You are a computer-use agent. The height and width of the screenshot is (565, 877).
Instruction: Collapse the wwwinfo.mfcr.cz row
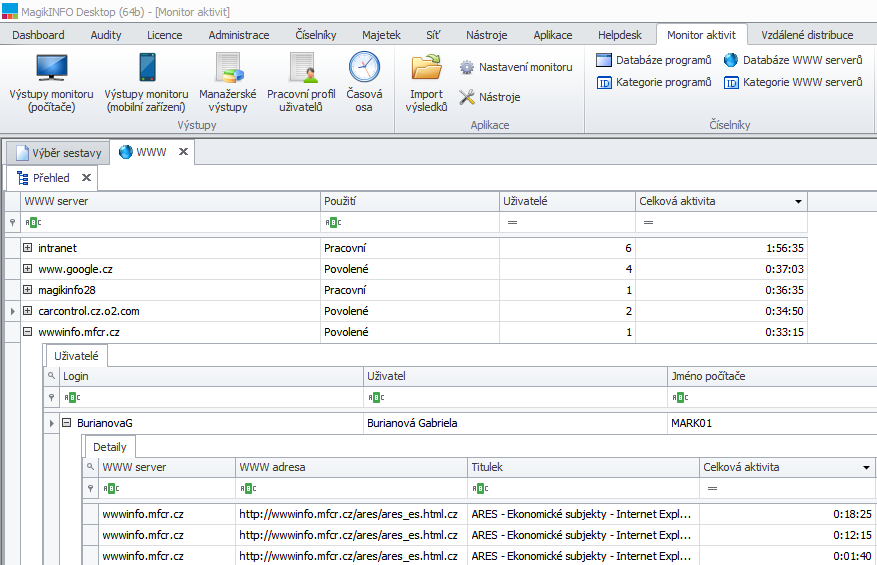(28, 332)
